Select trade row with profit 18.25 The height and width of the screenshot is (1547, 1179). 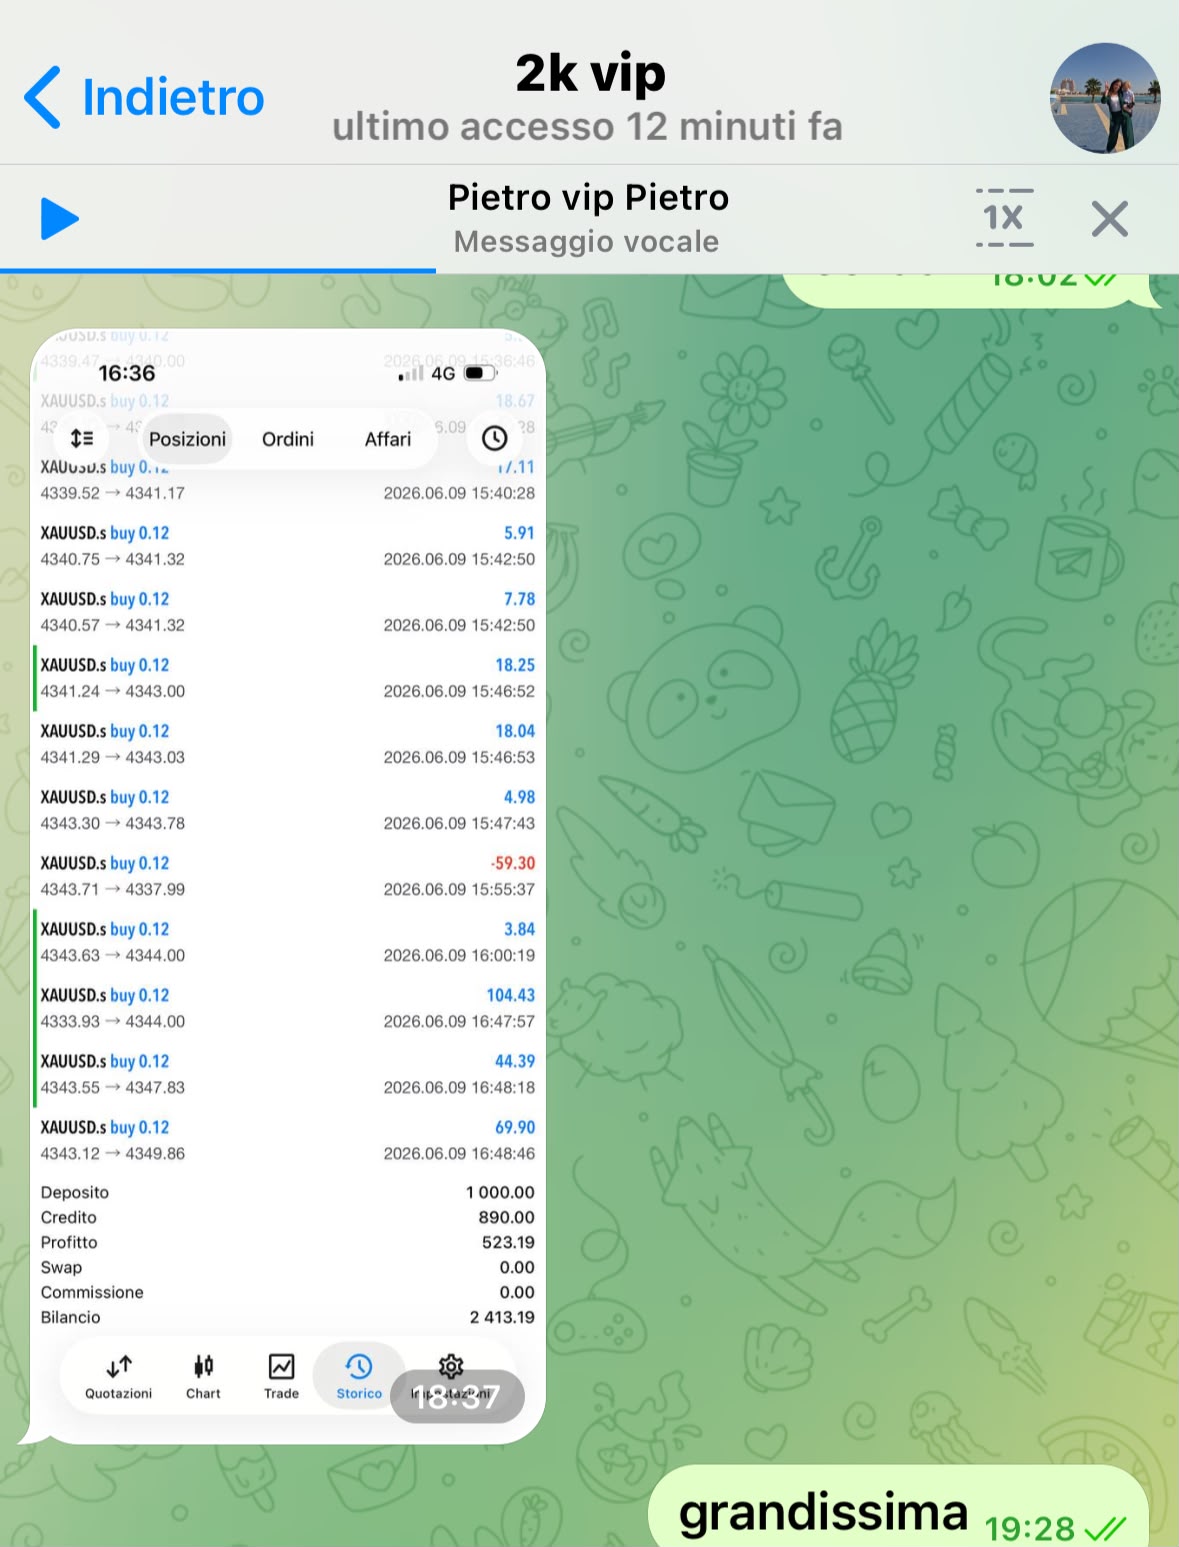[x=288, y=678]
